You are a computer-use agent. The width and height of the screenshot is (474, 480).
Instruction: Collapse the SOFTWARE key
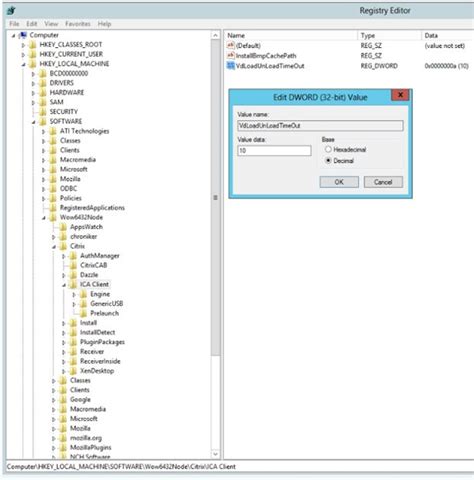click(x=33, y=122)
